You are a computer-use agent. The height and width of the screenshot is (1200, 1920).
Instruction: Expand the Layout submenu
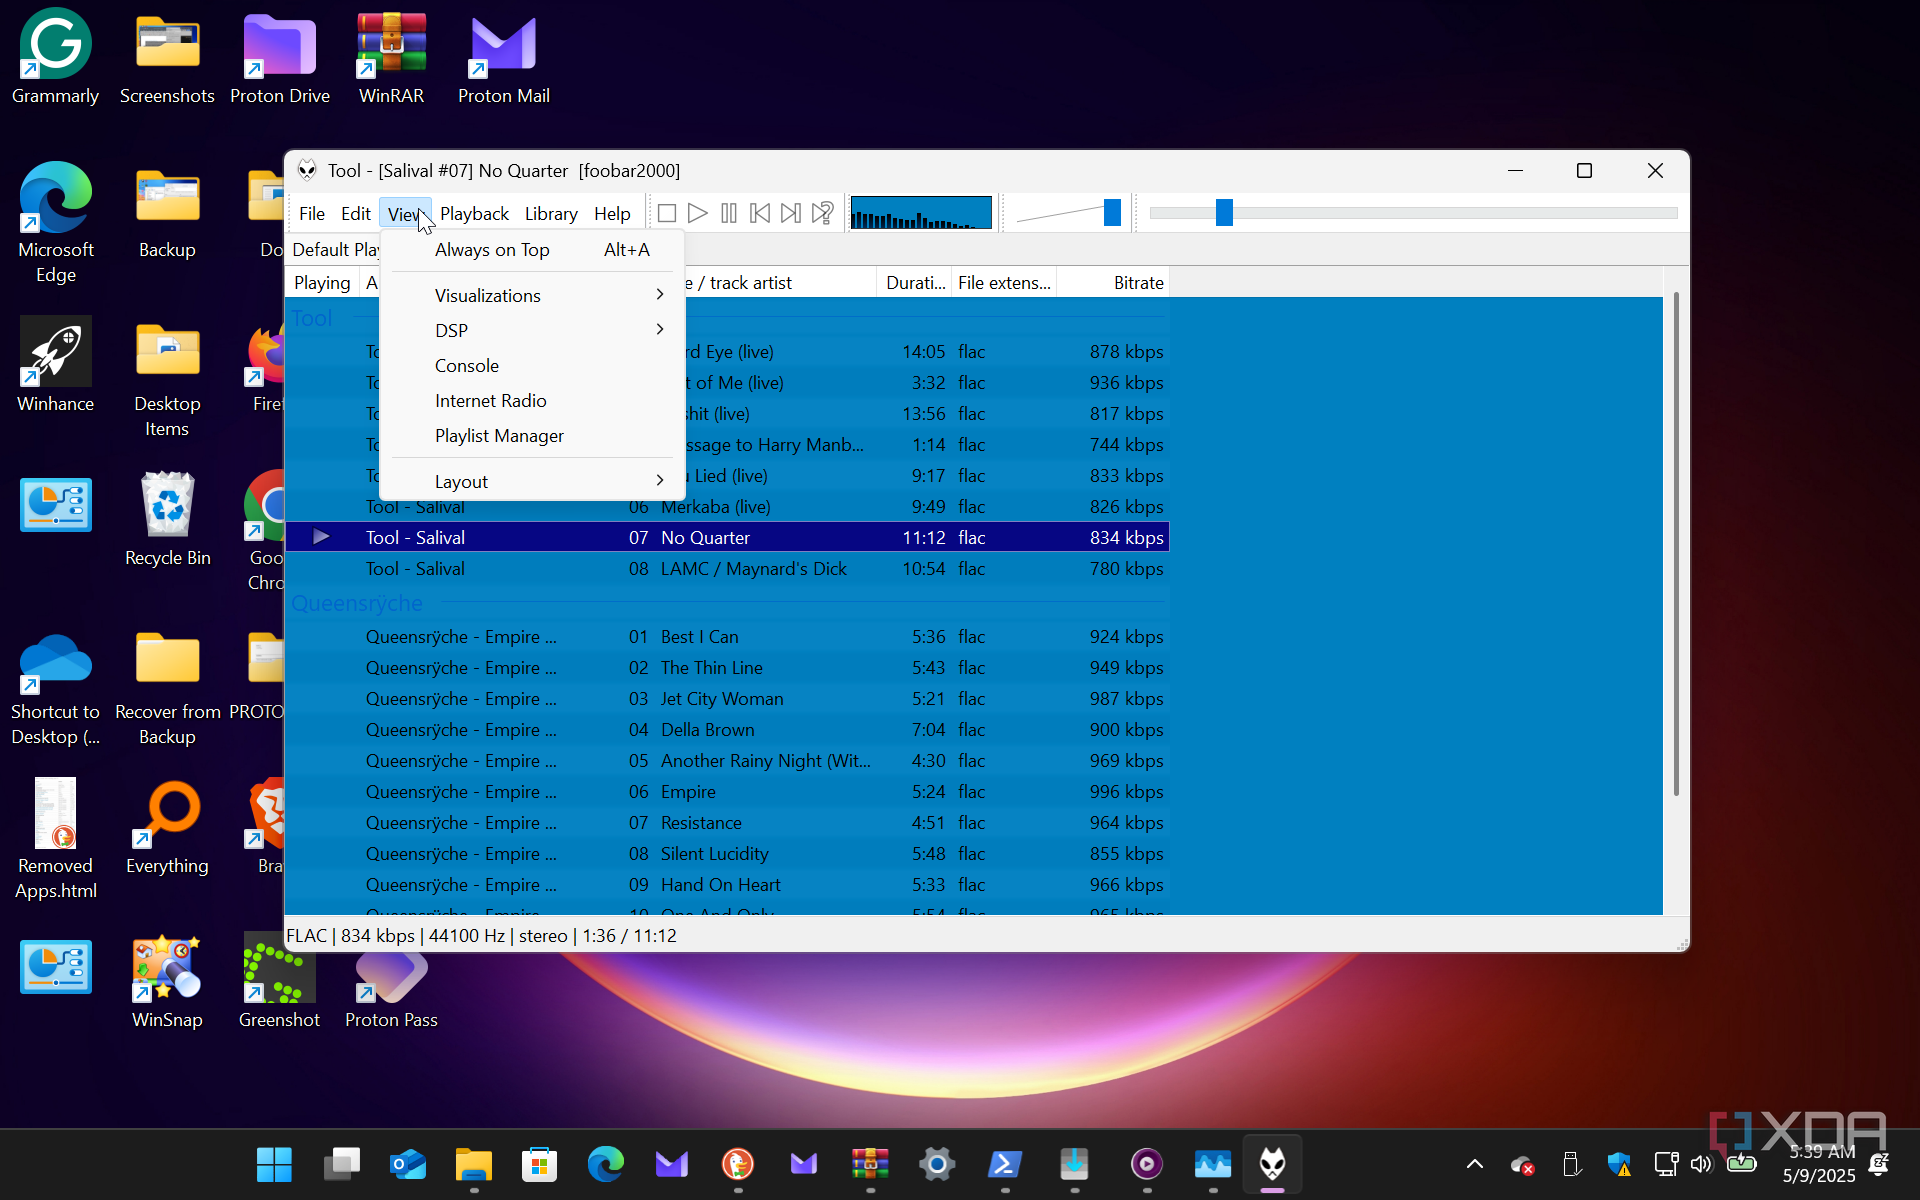coord(532,481)
